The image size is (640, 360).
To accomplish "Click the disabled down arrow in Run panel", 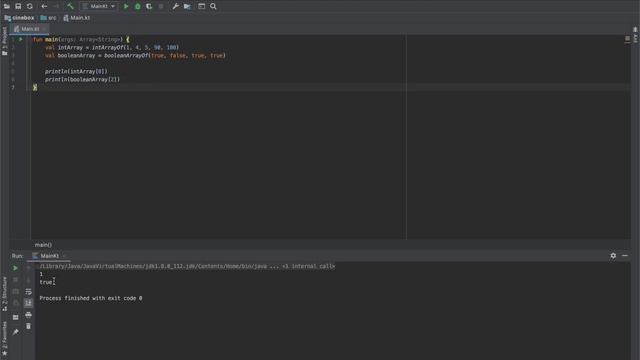I will (28, 280).
